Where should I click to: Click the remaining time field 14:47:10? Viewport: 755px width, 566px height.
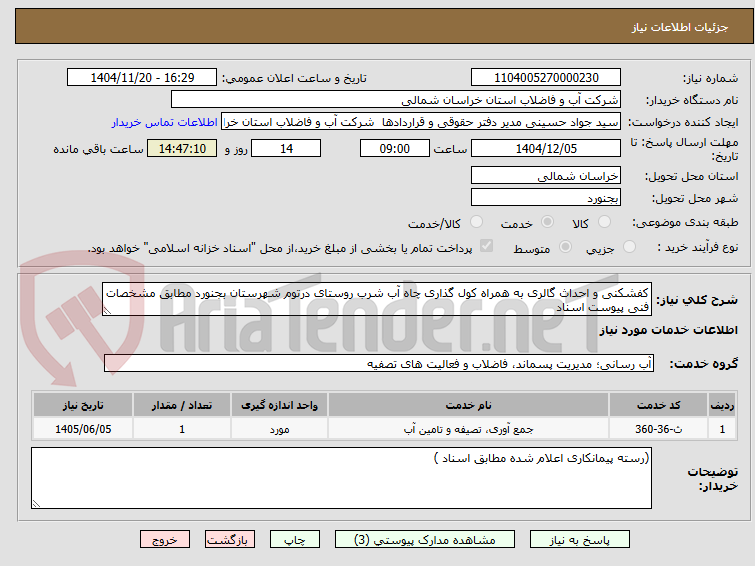pyautogui.click(x=182, y=148)
